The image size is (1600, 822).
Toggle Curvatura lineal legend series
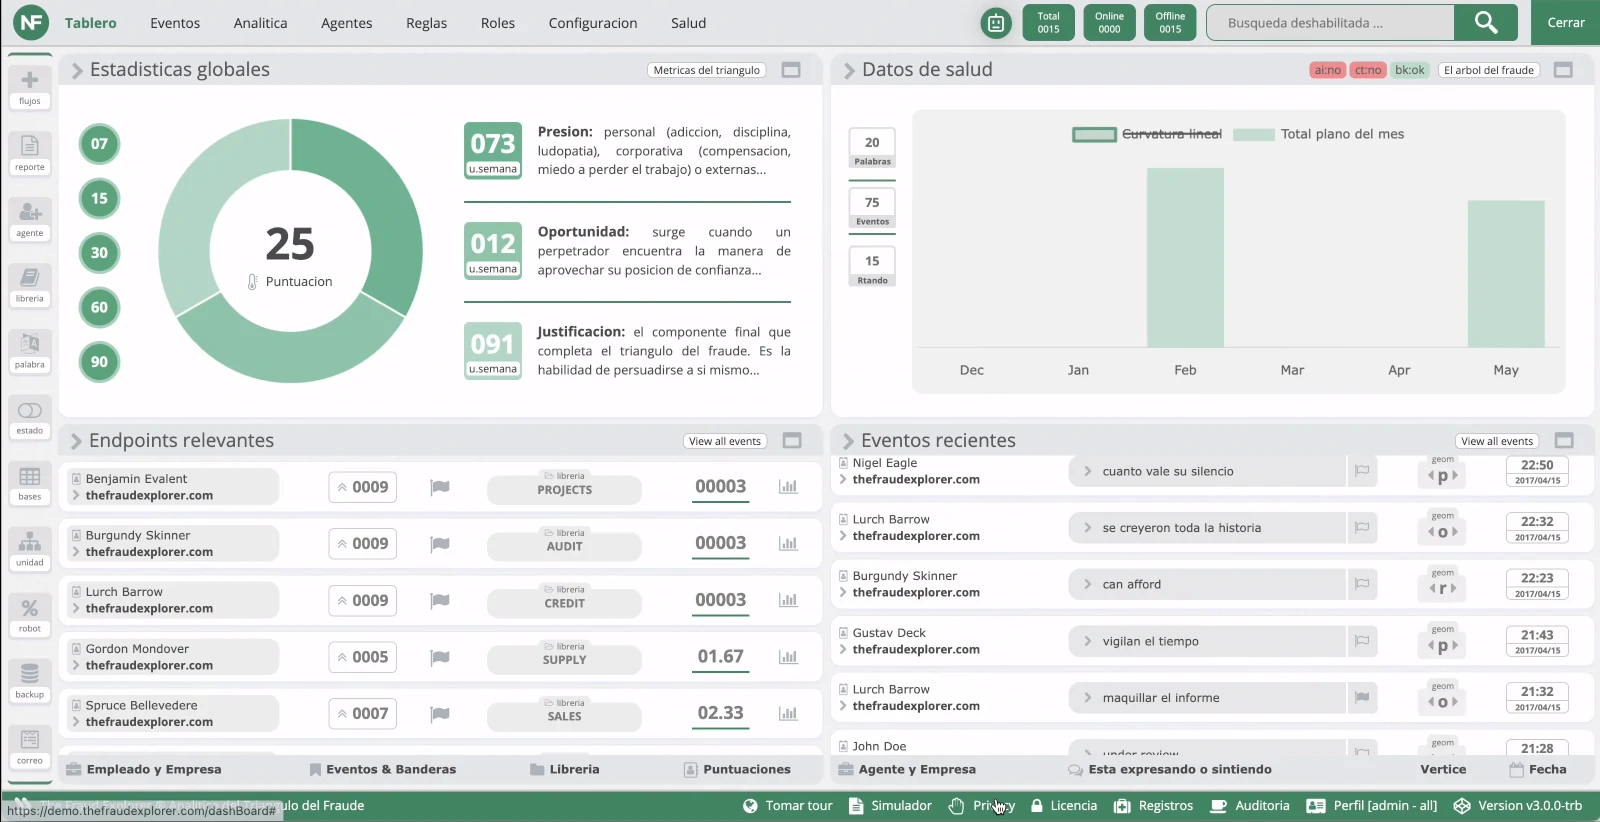[x=1147, y=134]
